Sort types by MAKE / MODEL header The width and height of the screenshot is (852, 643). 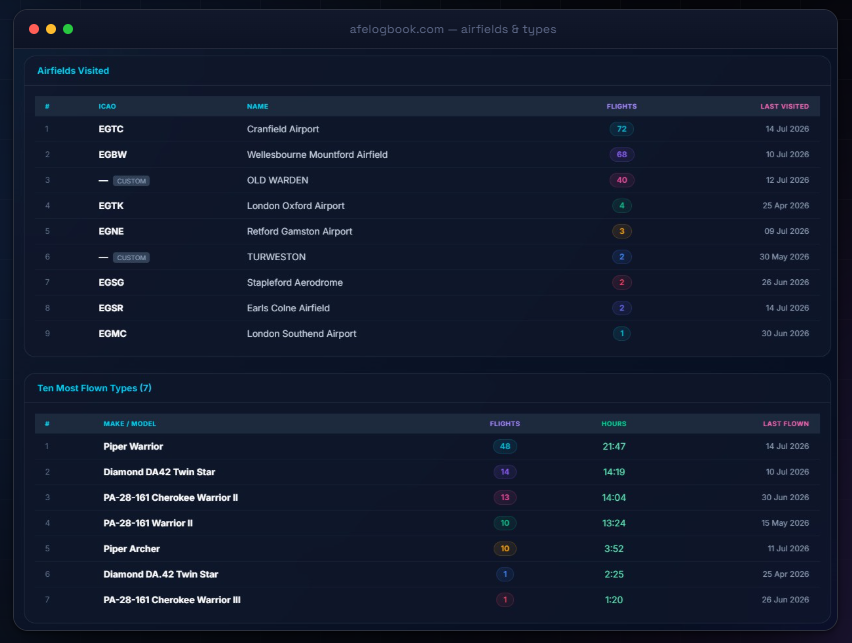click(129, 424)
